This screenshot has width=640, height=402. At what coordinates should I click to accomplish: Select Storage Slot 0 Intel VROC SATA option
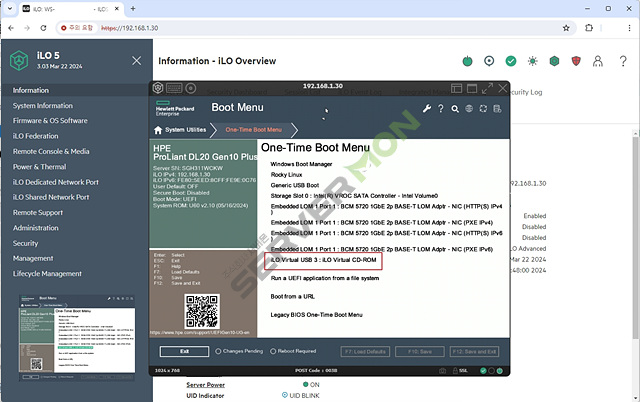click(x=354, y=196)
